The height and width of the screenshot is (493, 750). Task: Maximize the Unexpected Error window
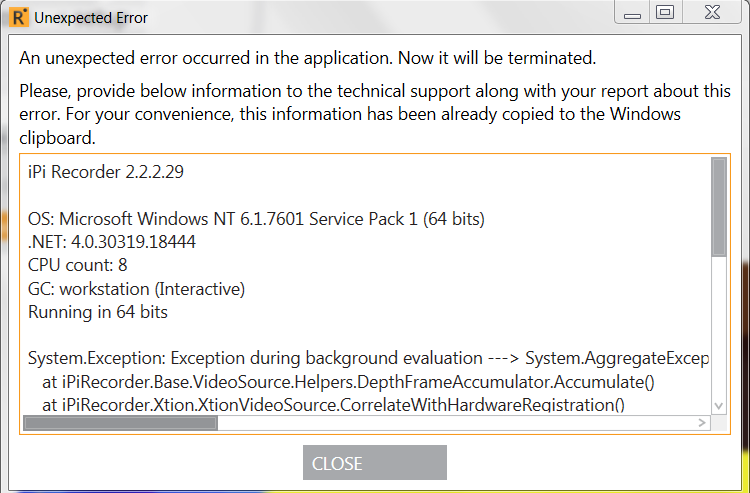click(665, 12)
